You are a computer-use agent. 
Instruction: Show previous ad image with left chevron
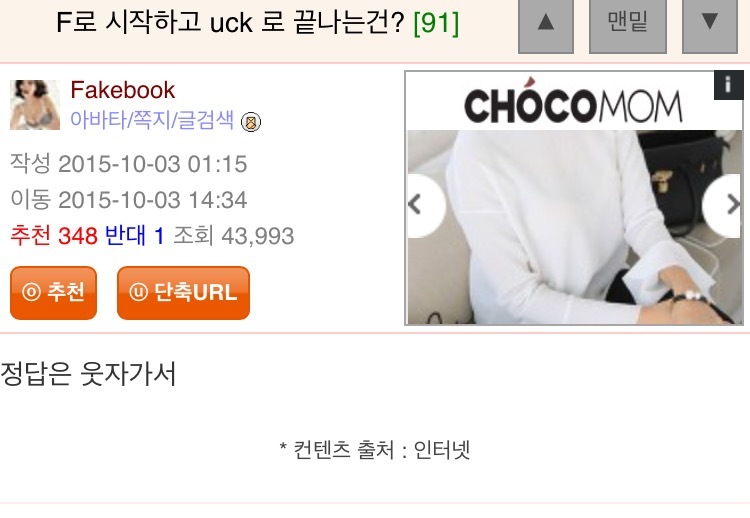424,205
